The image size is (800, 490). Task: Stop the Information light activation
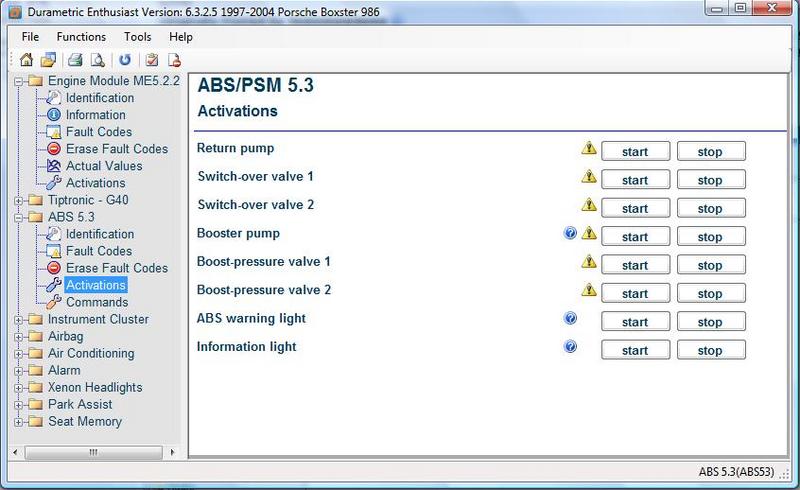[x=710, y=351]
